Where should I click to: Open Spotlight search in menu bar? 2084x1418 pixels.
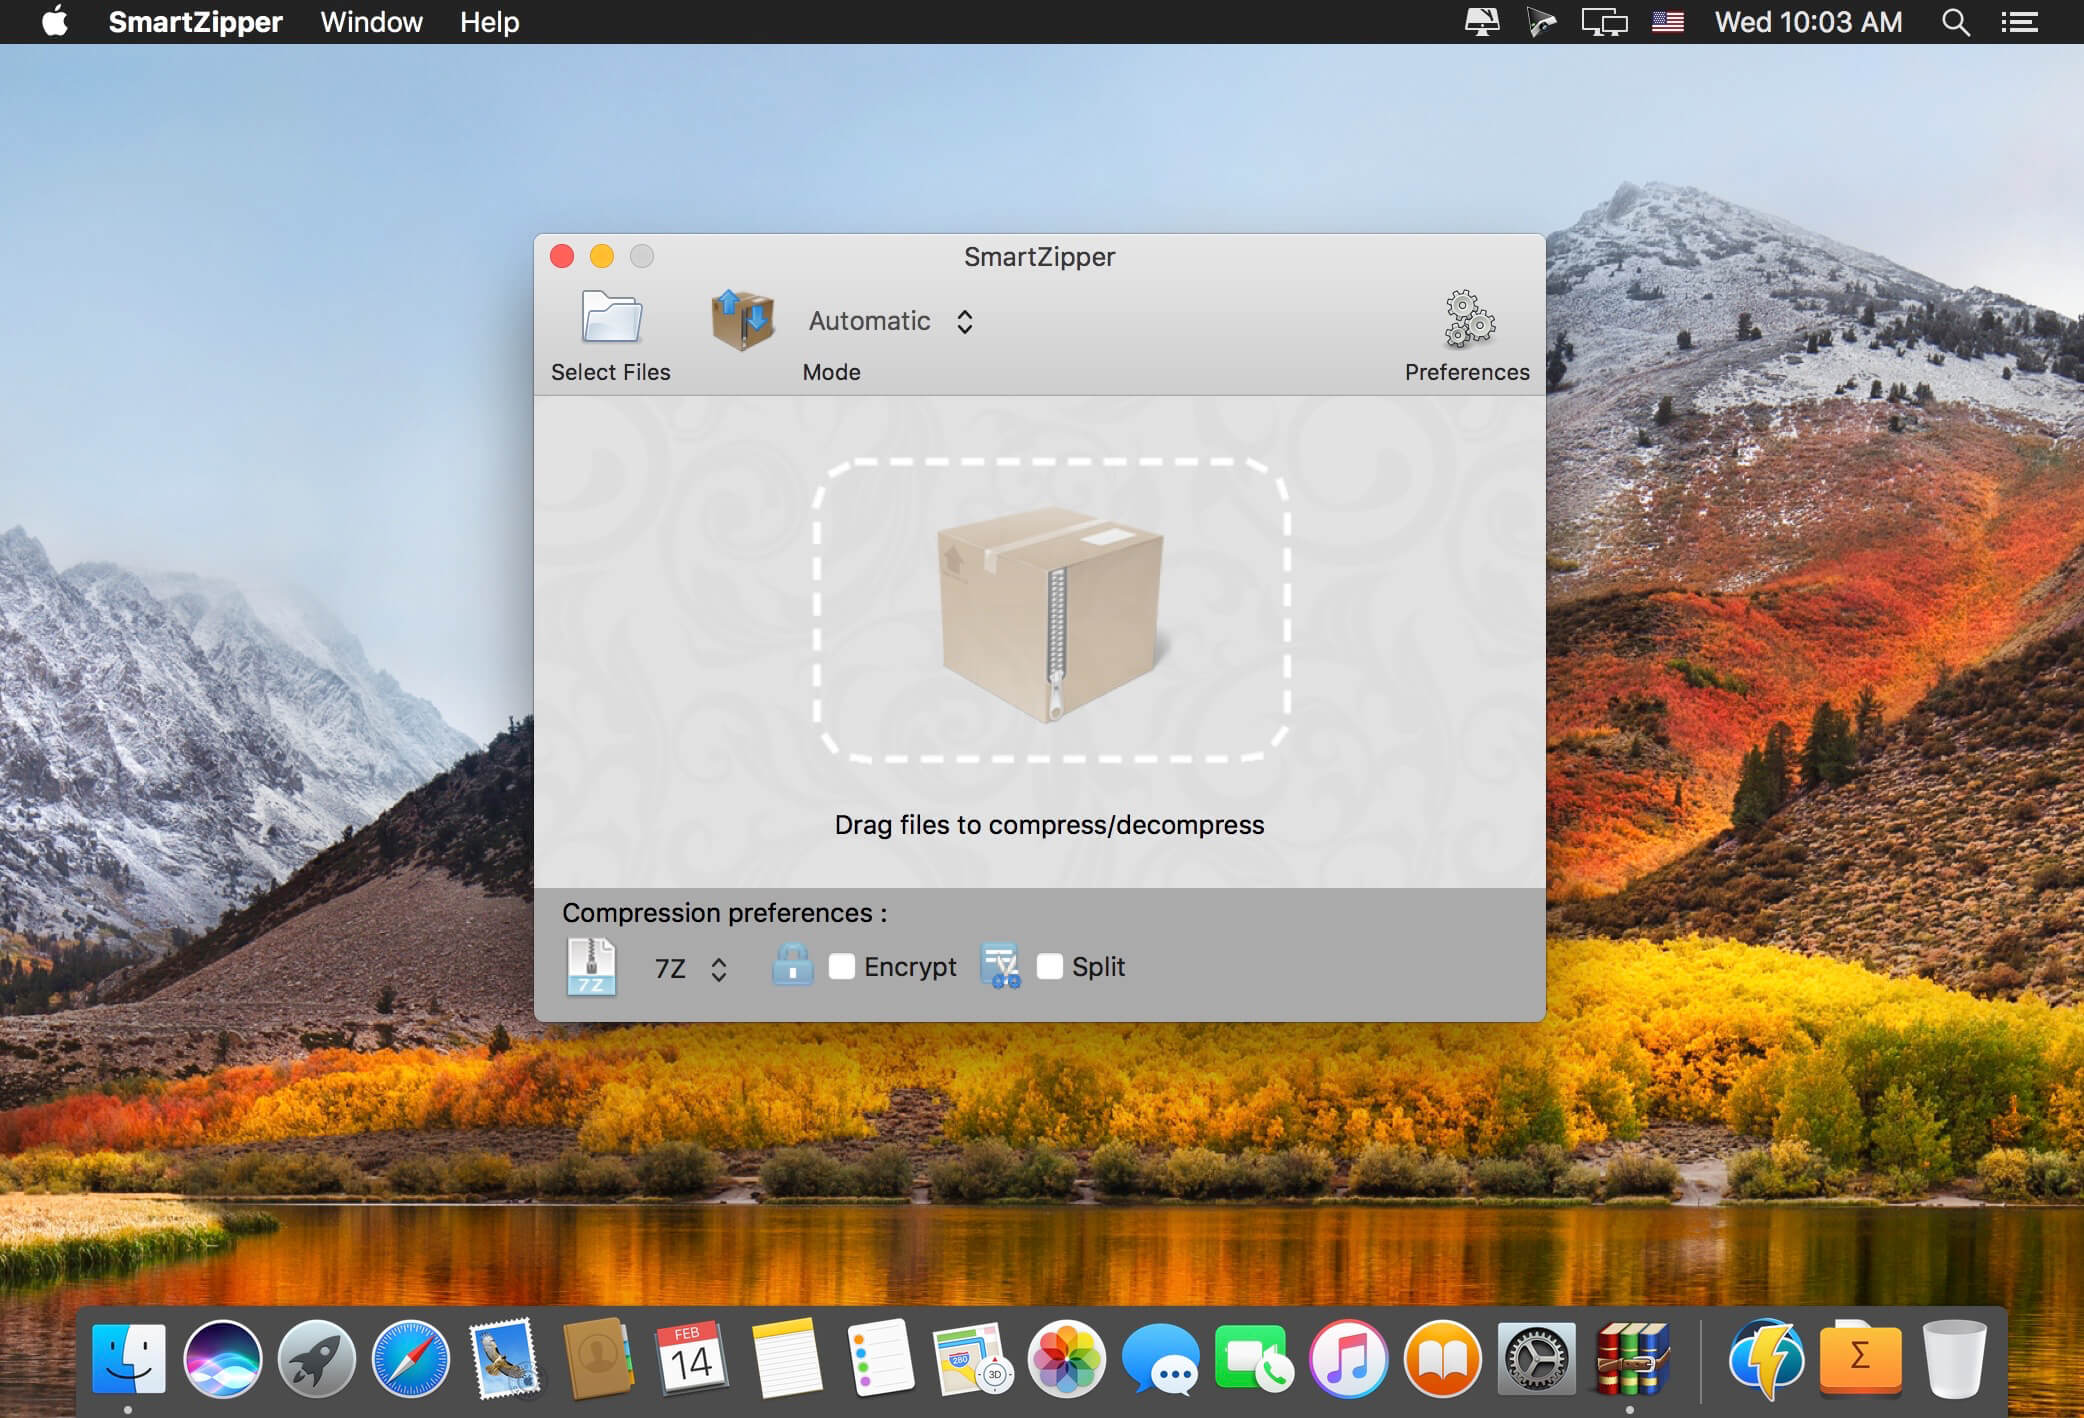click(1955, 22)
